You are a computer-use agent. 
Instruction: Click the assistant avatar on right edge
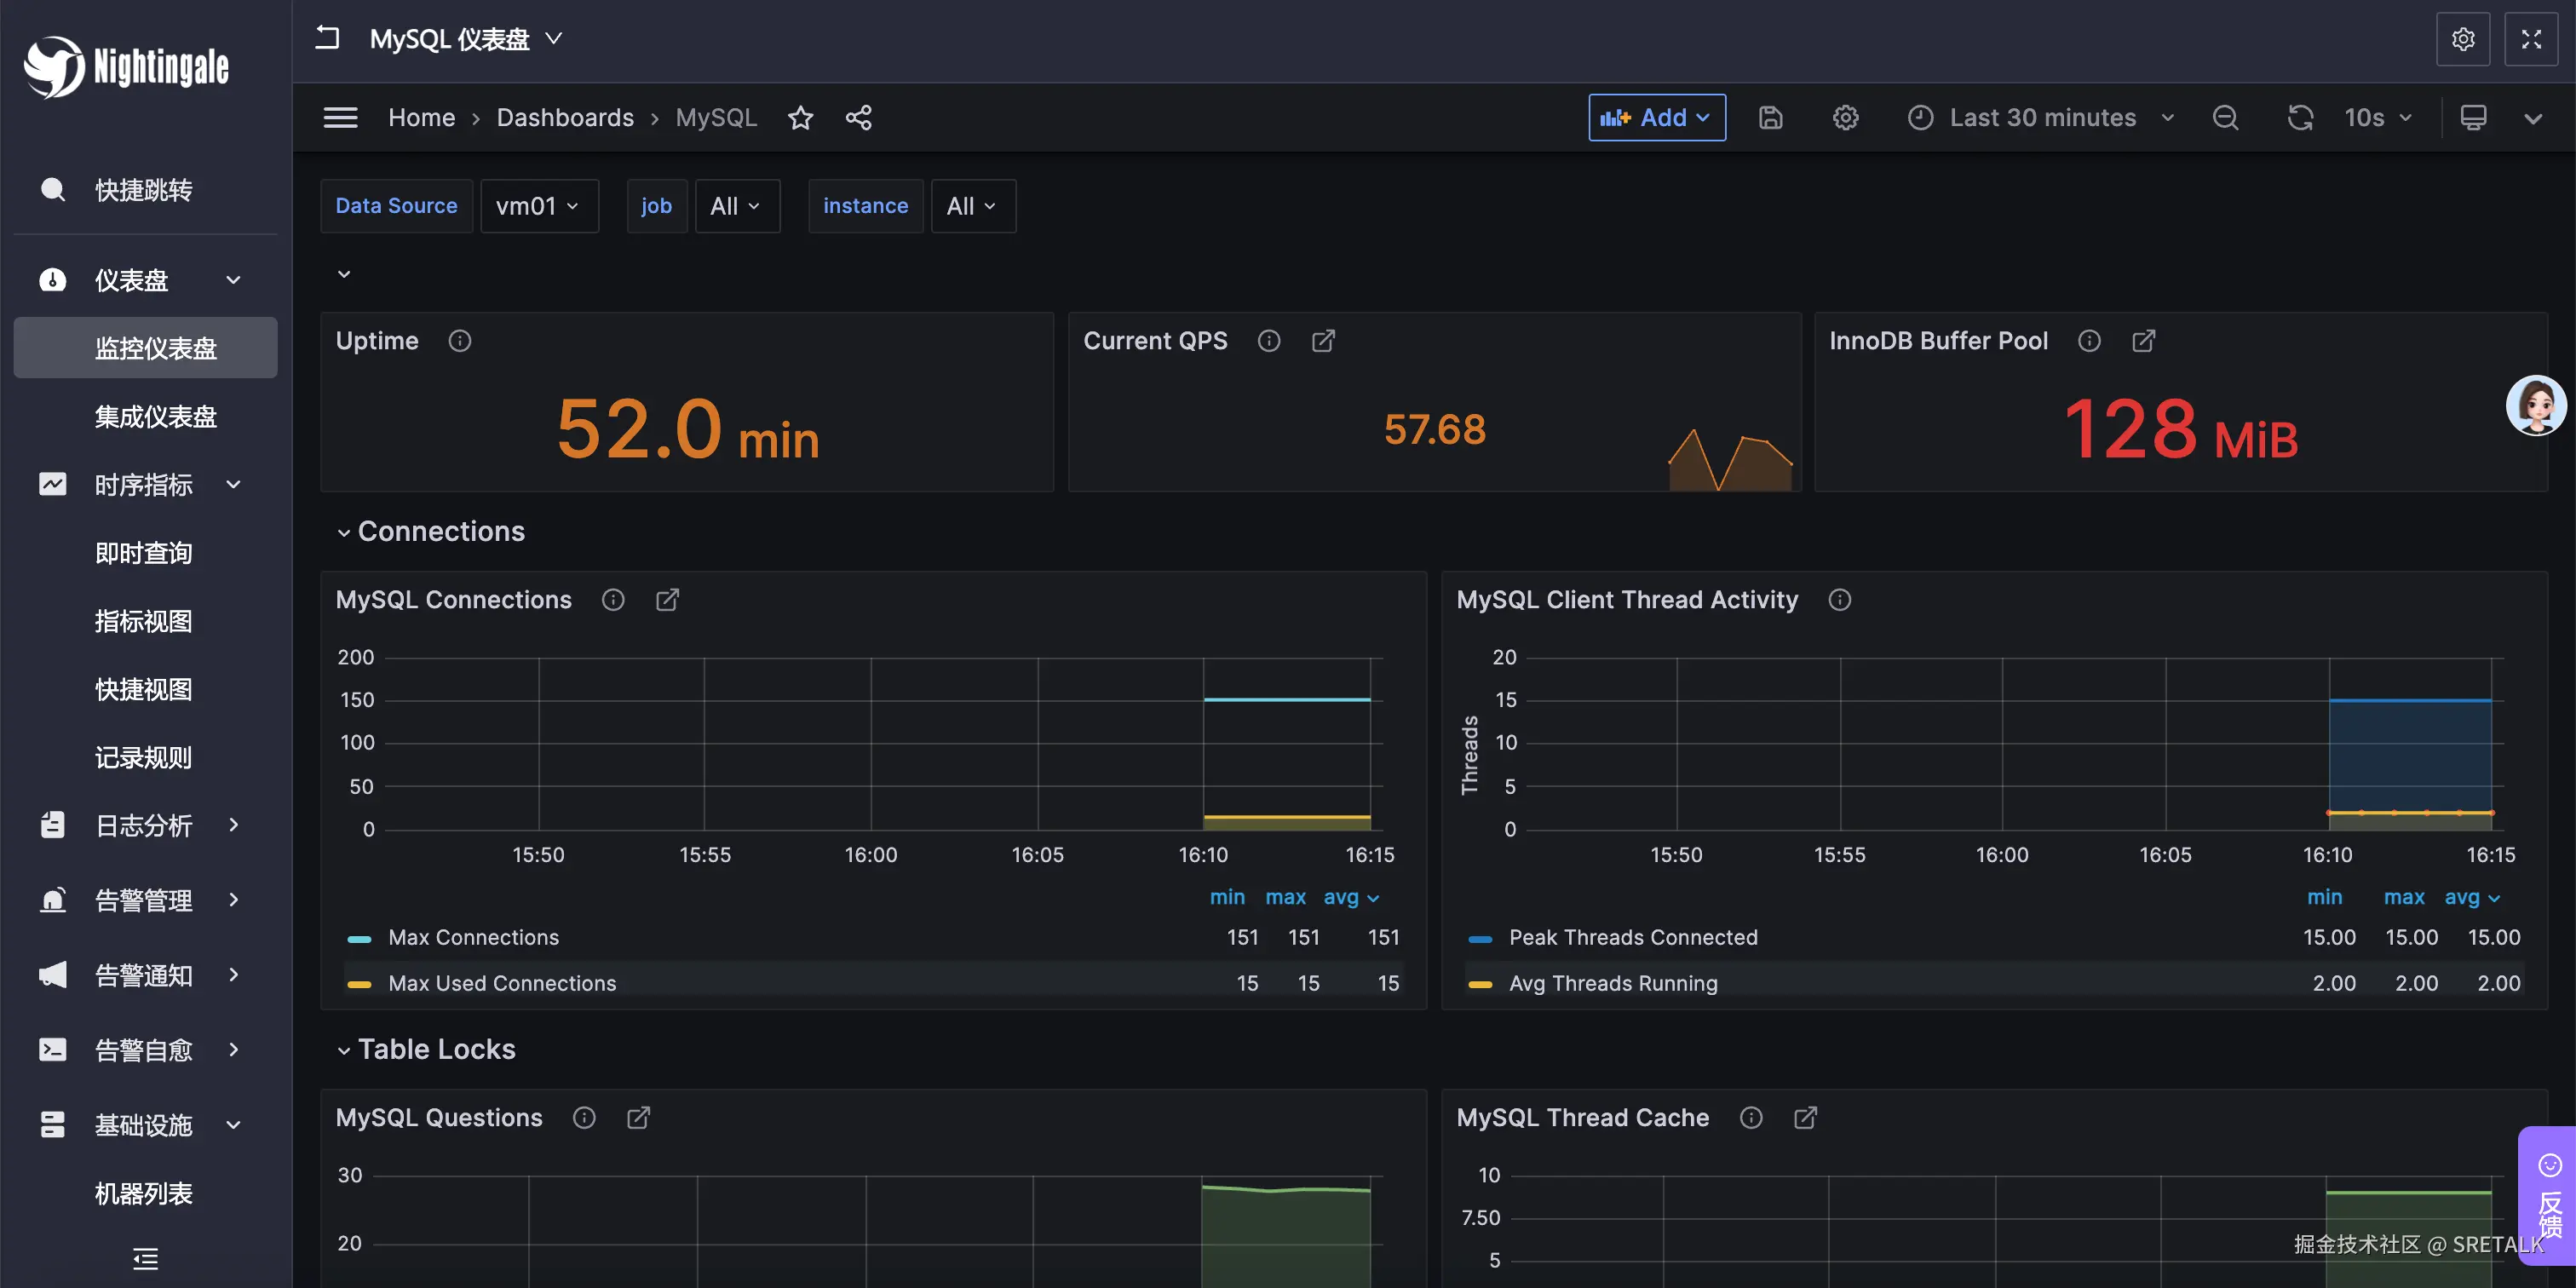pyautogui.click(x=2535, y=405)
